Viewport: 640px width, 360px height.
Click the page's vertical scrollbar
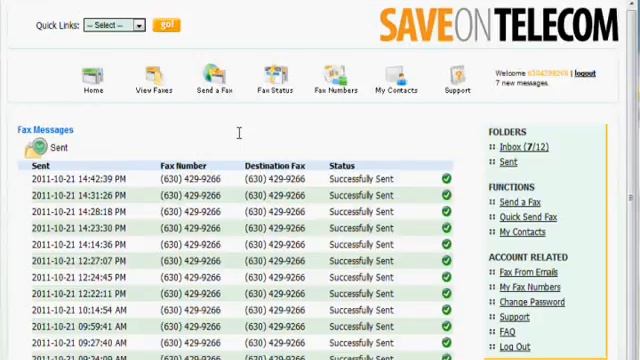pos(631,180)
